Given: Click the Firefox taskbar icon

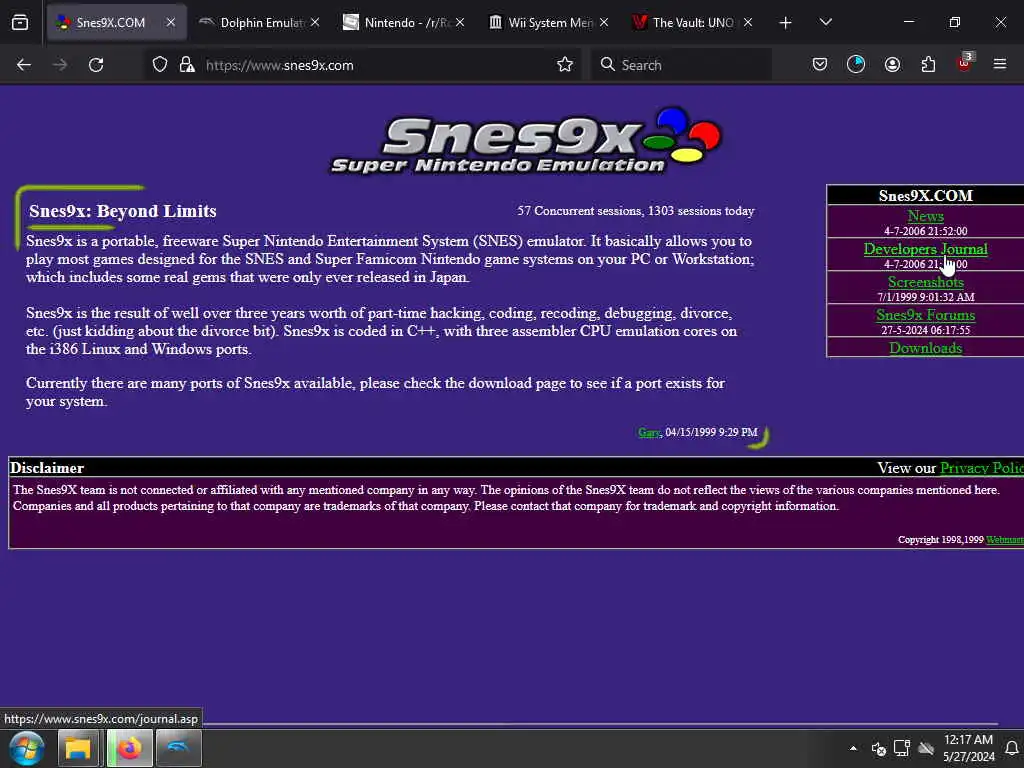Looking at the screenshot, I should [129, 748].
